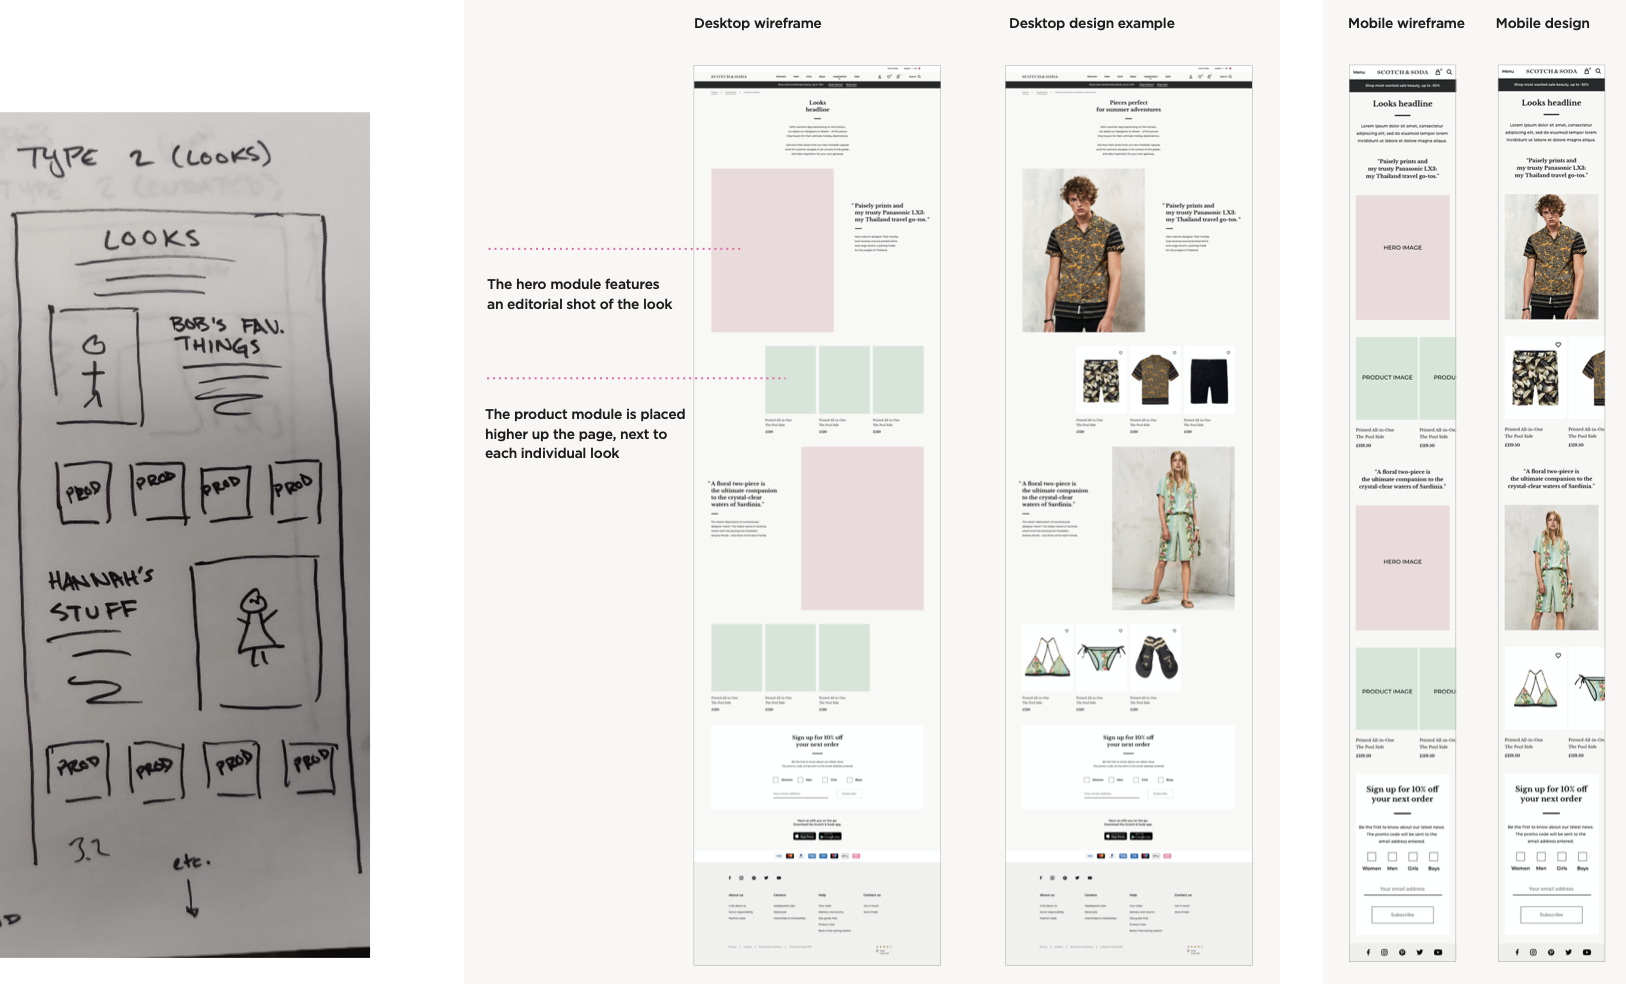
Task: Click pink hero placeholder beside Paisley quote, Desktop wireframe
Action: coord(772,250)
